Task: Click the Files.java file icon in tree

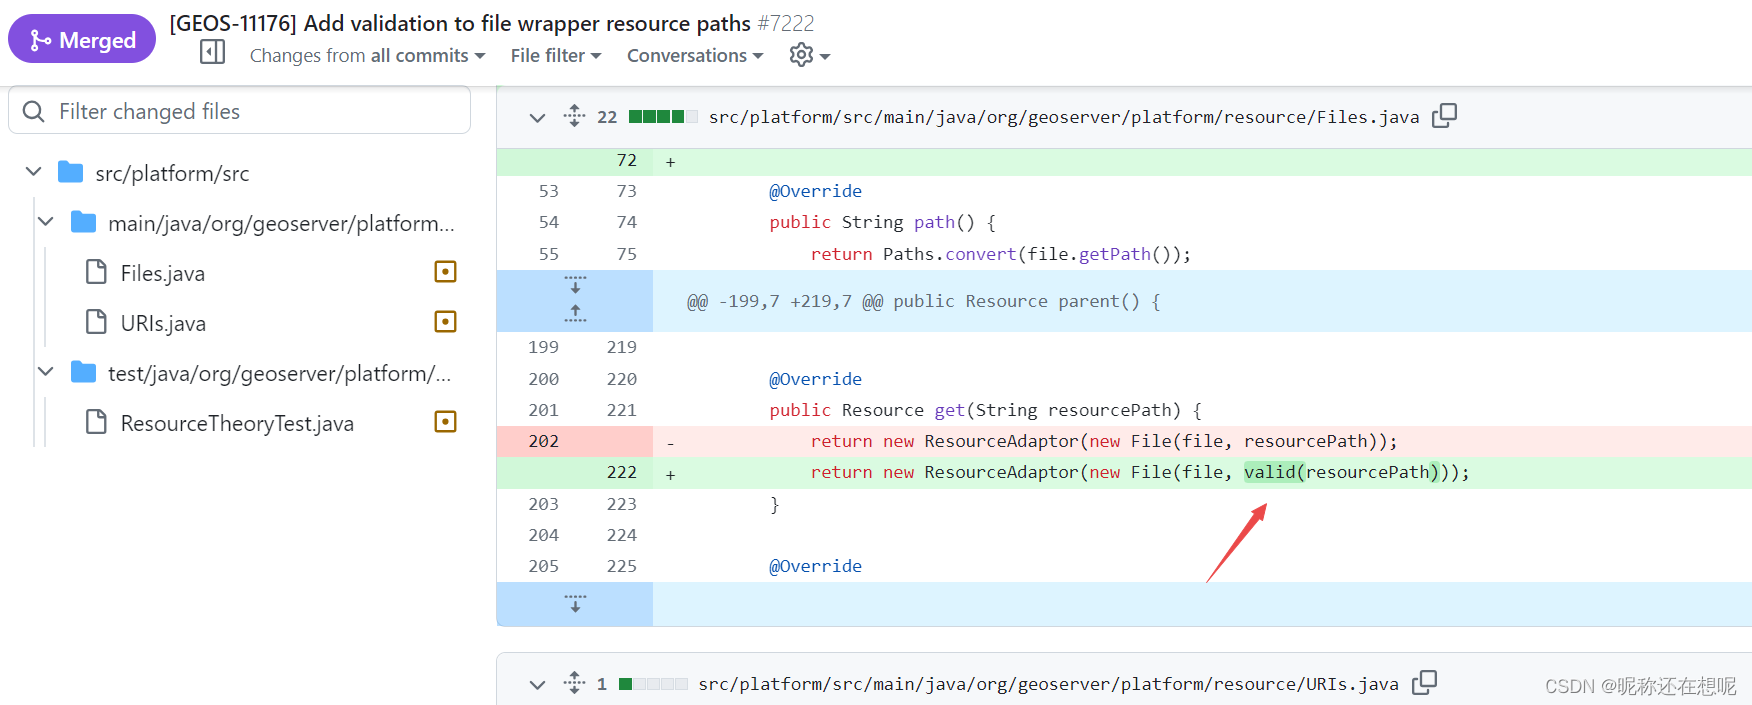Action: 96,272
